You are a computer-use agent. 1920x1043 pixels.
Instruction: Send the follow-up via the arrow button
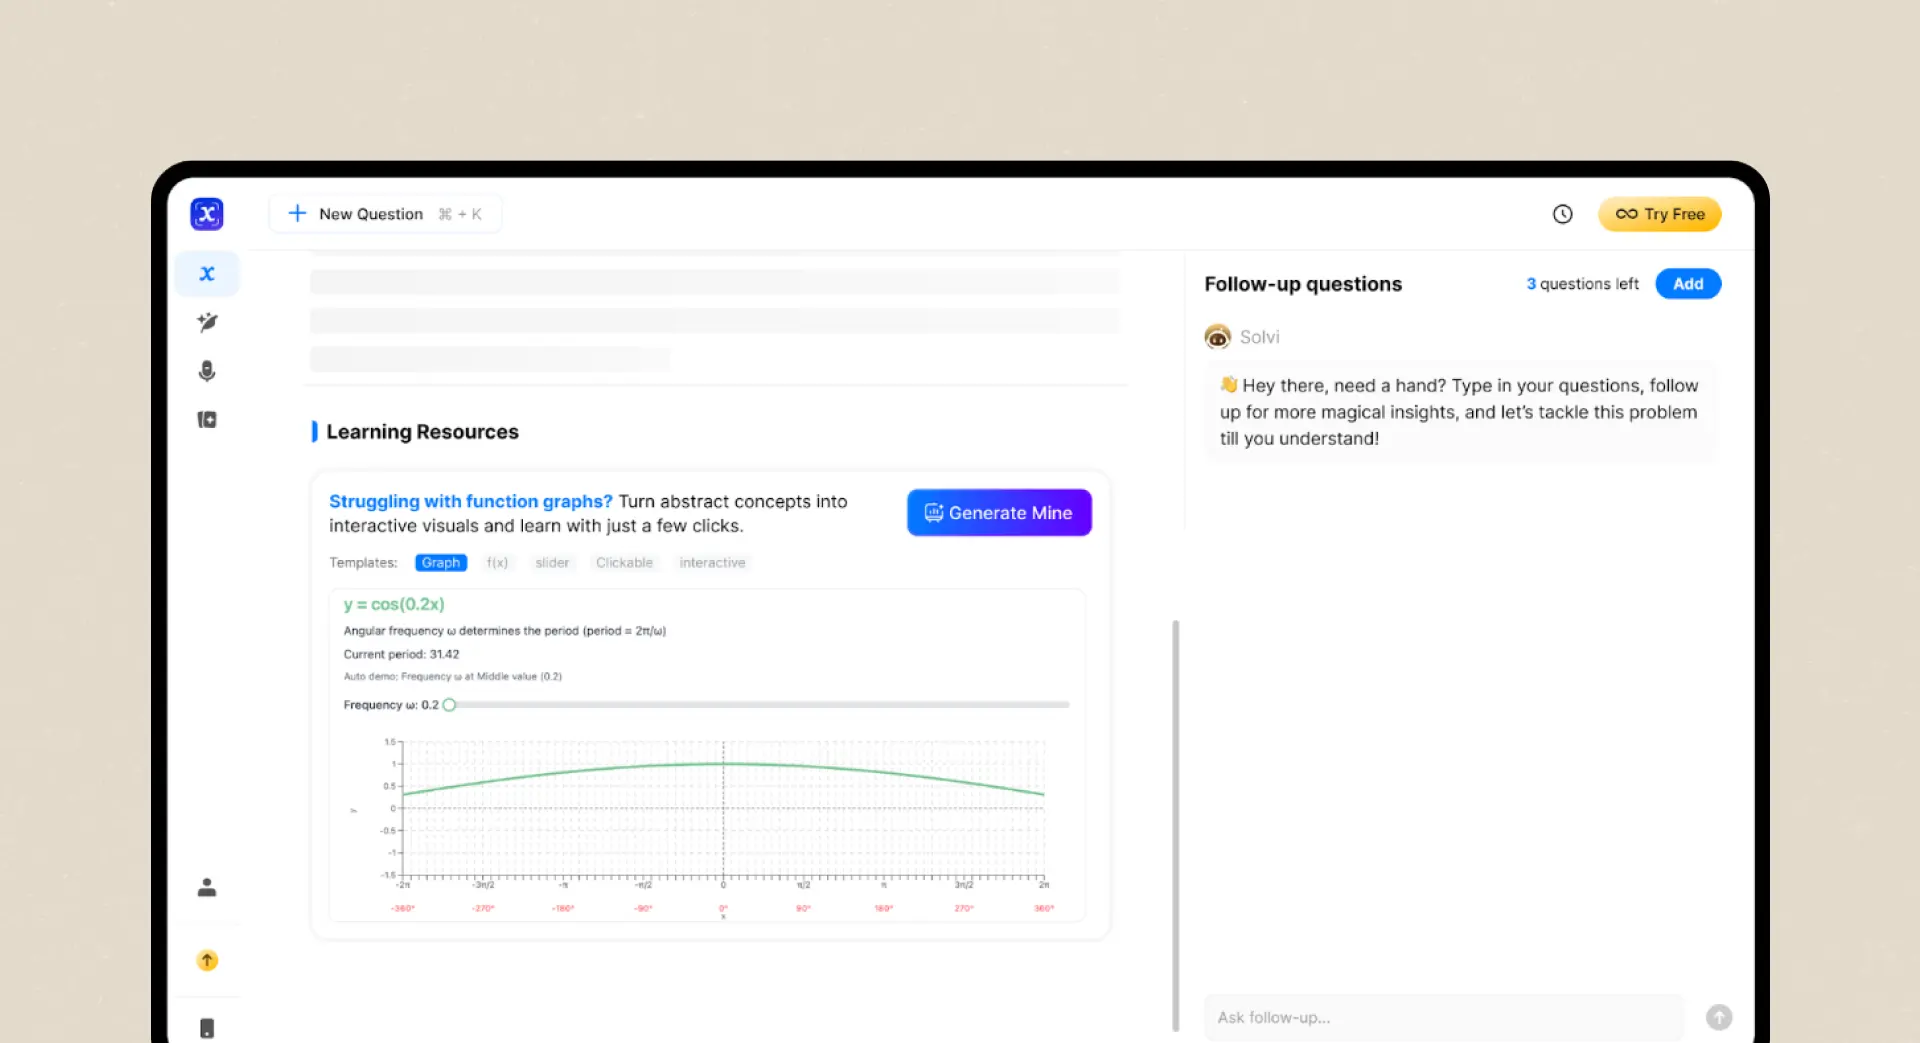[1719, 1017]
